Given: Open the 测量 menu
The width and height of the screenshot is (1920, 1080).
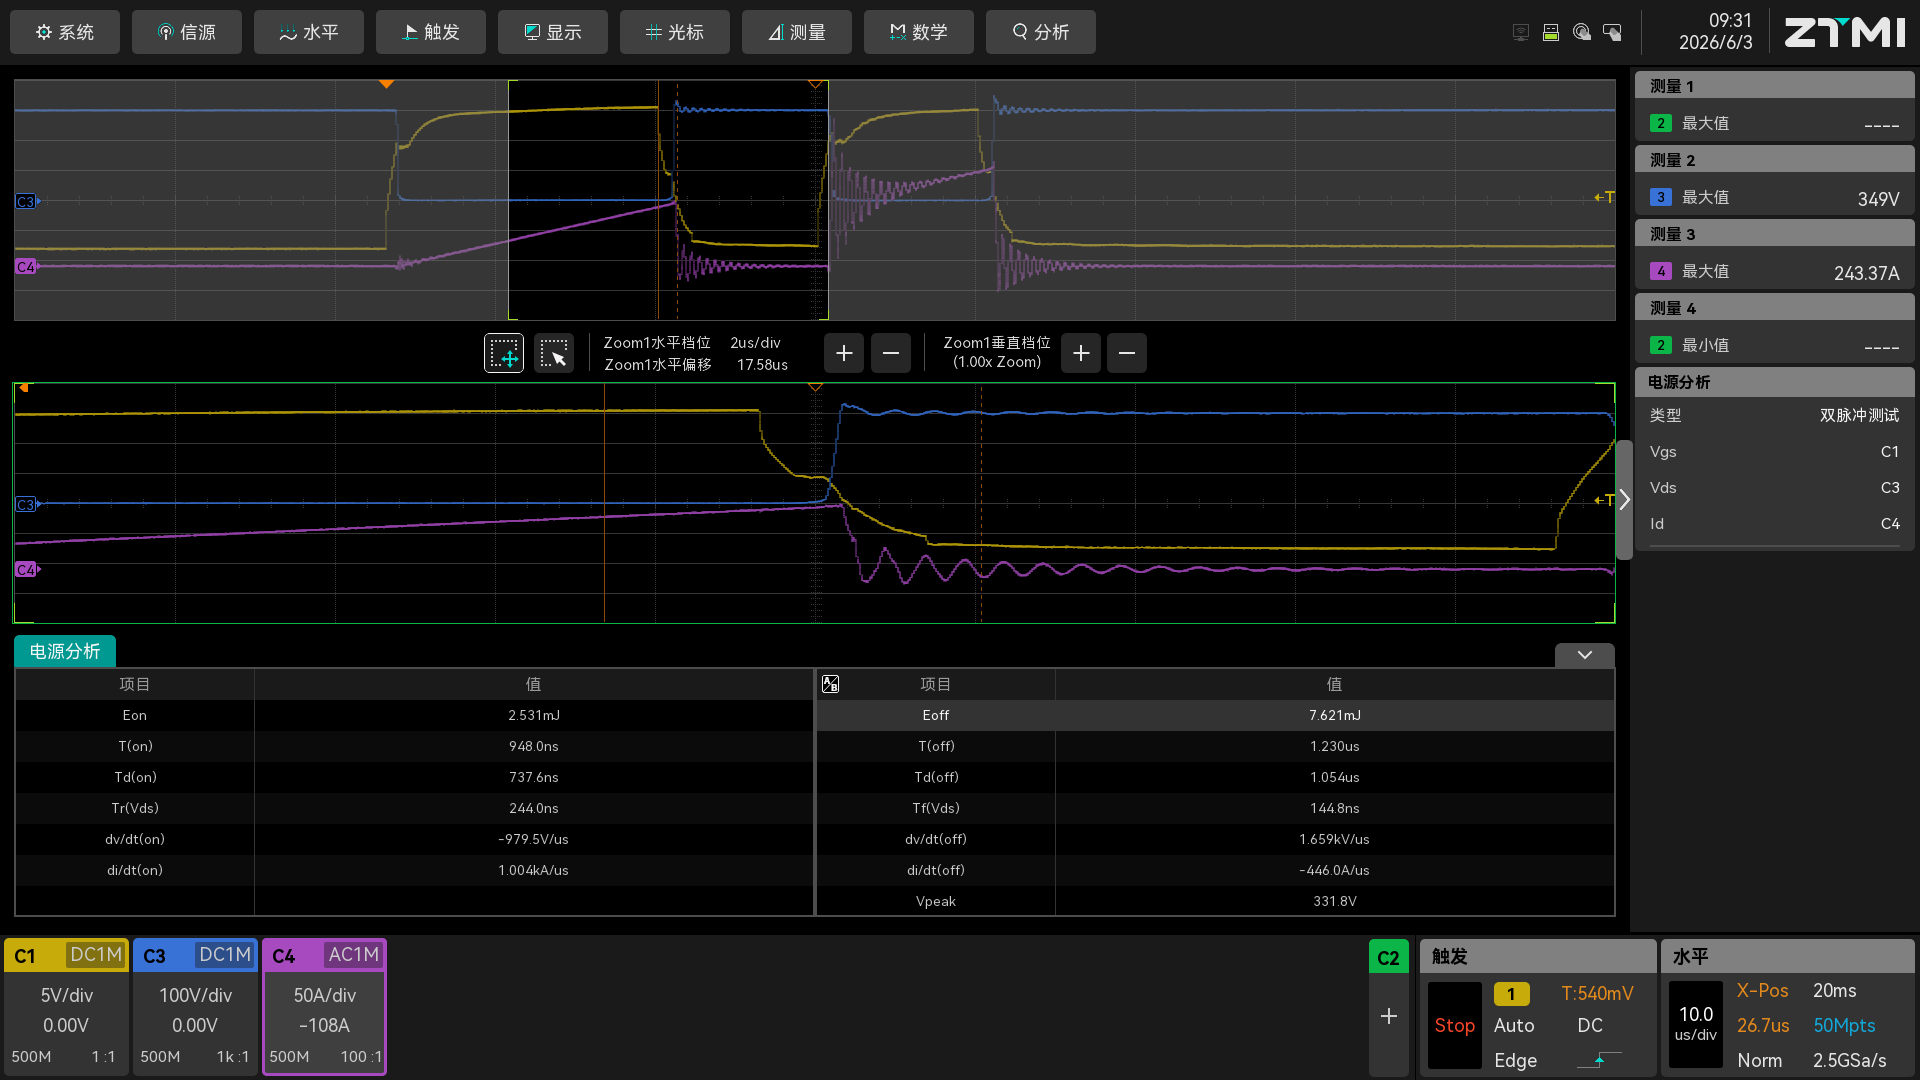Looking at the screenshot, I should coord(797,32).
